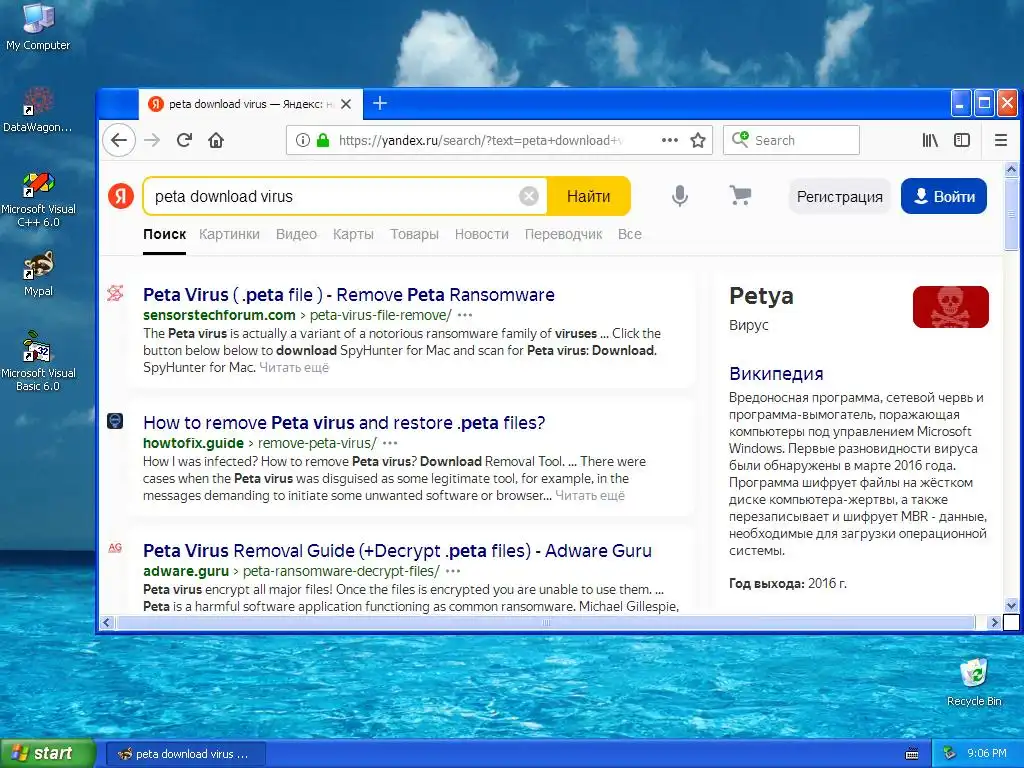Image resolution: width=1024 pixels, height=768 pixels.
Task: Click Читать ещё under the sensorstechforum snippet
Action: [294, 367]
